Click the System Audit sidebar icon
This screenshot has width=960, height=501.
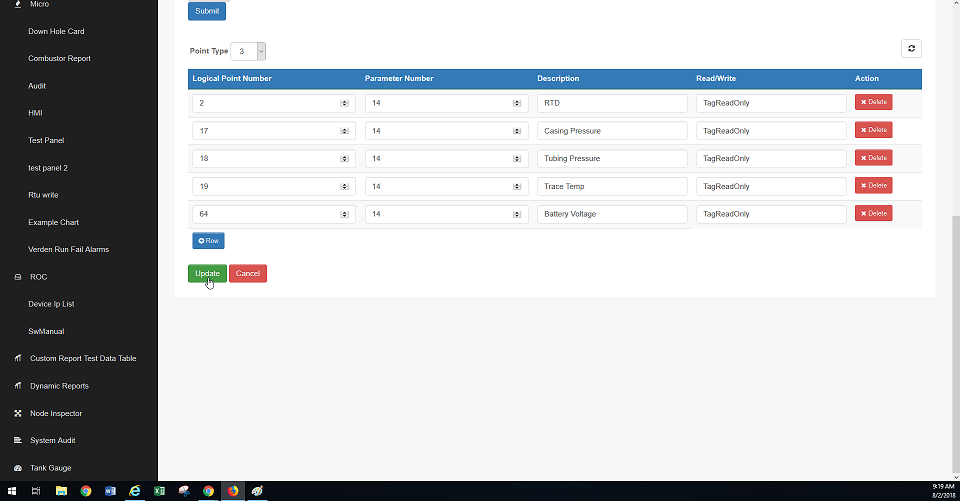[18, 440]
